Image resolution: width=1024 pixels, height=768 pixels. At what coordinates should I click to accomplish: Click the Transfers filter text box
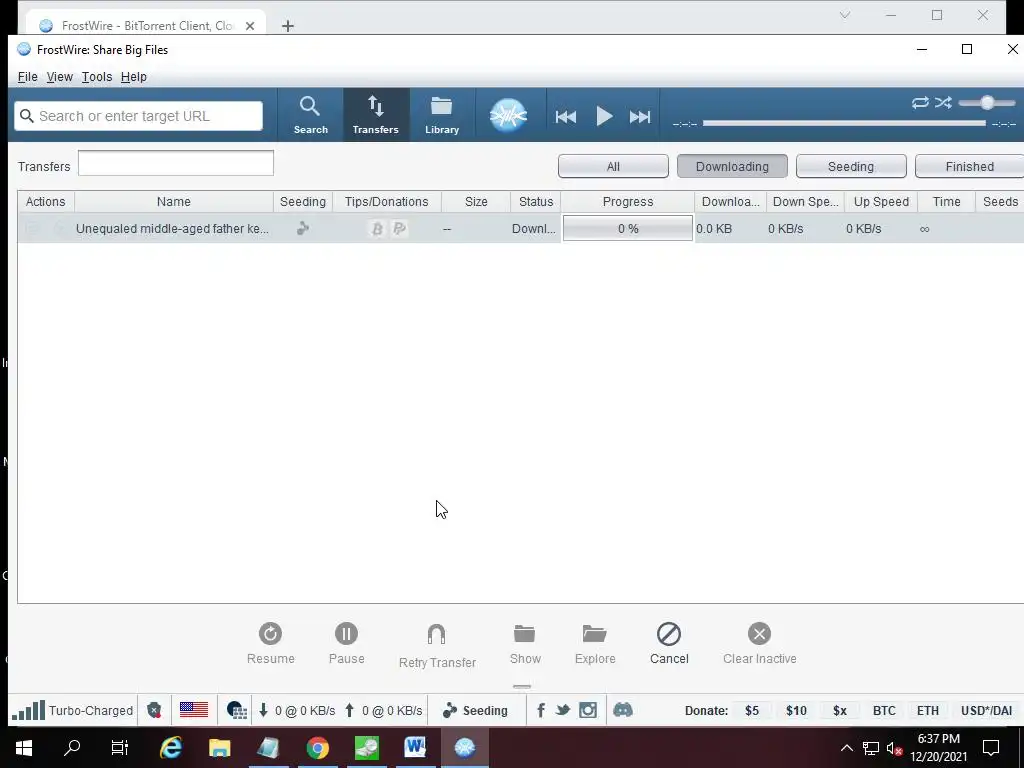[x=176, y=163]
